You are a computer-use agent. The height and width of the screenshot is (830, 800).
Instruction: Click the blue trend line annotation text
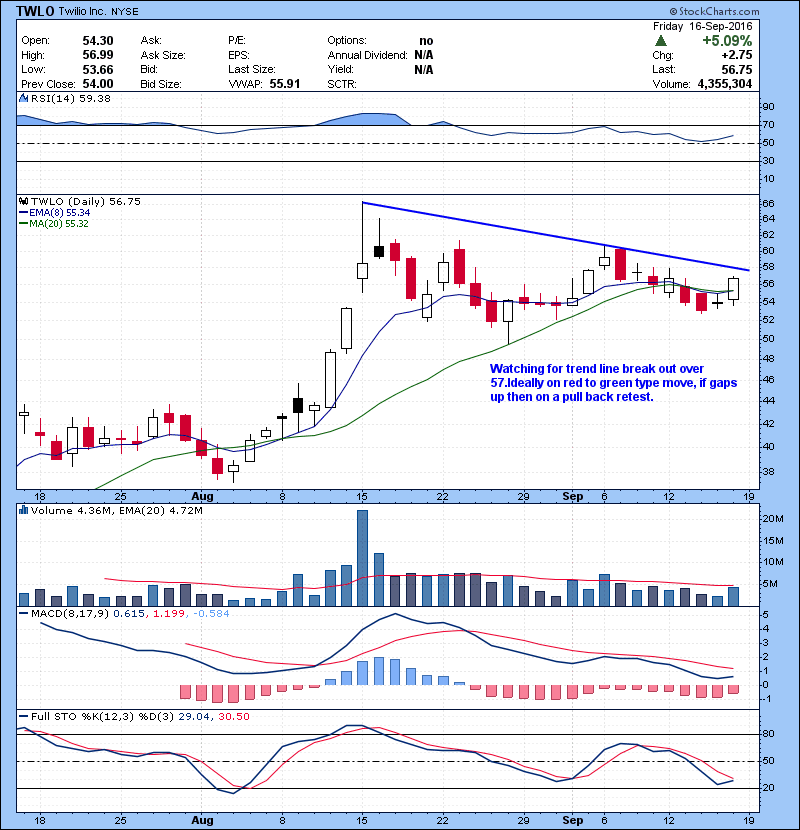click(x=613, y=383)
